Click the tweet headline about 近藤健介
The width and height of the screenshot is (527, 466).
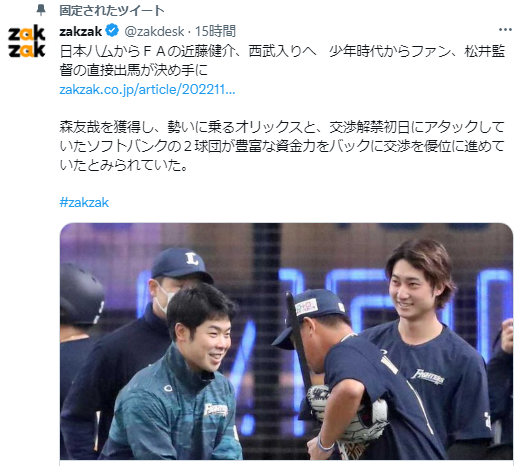click(282, 61)
